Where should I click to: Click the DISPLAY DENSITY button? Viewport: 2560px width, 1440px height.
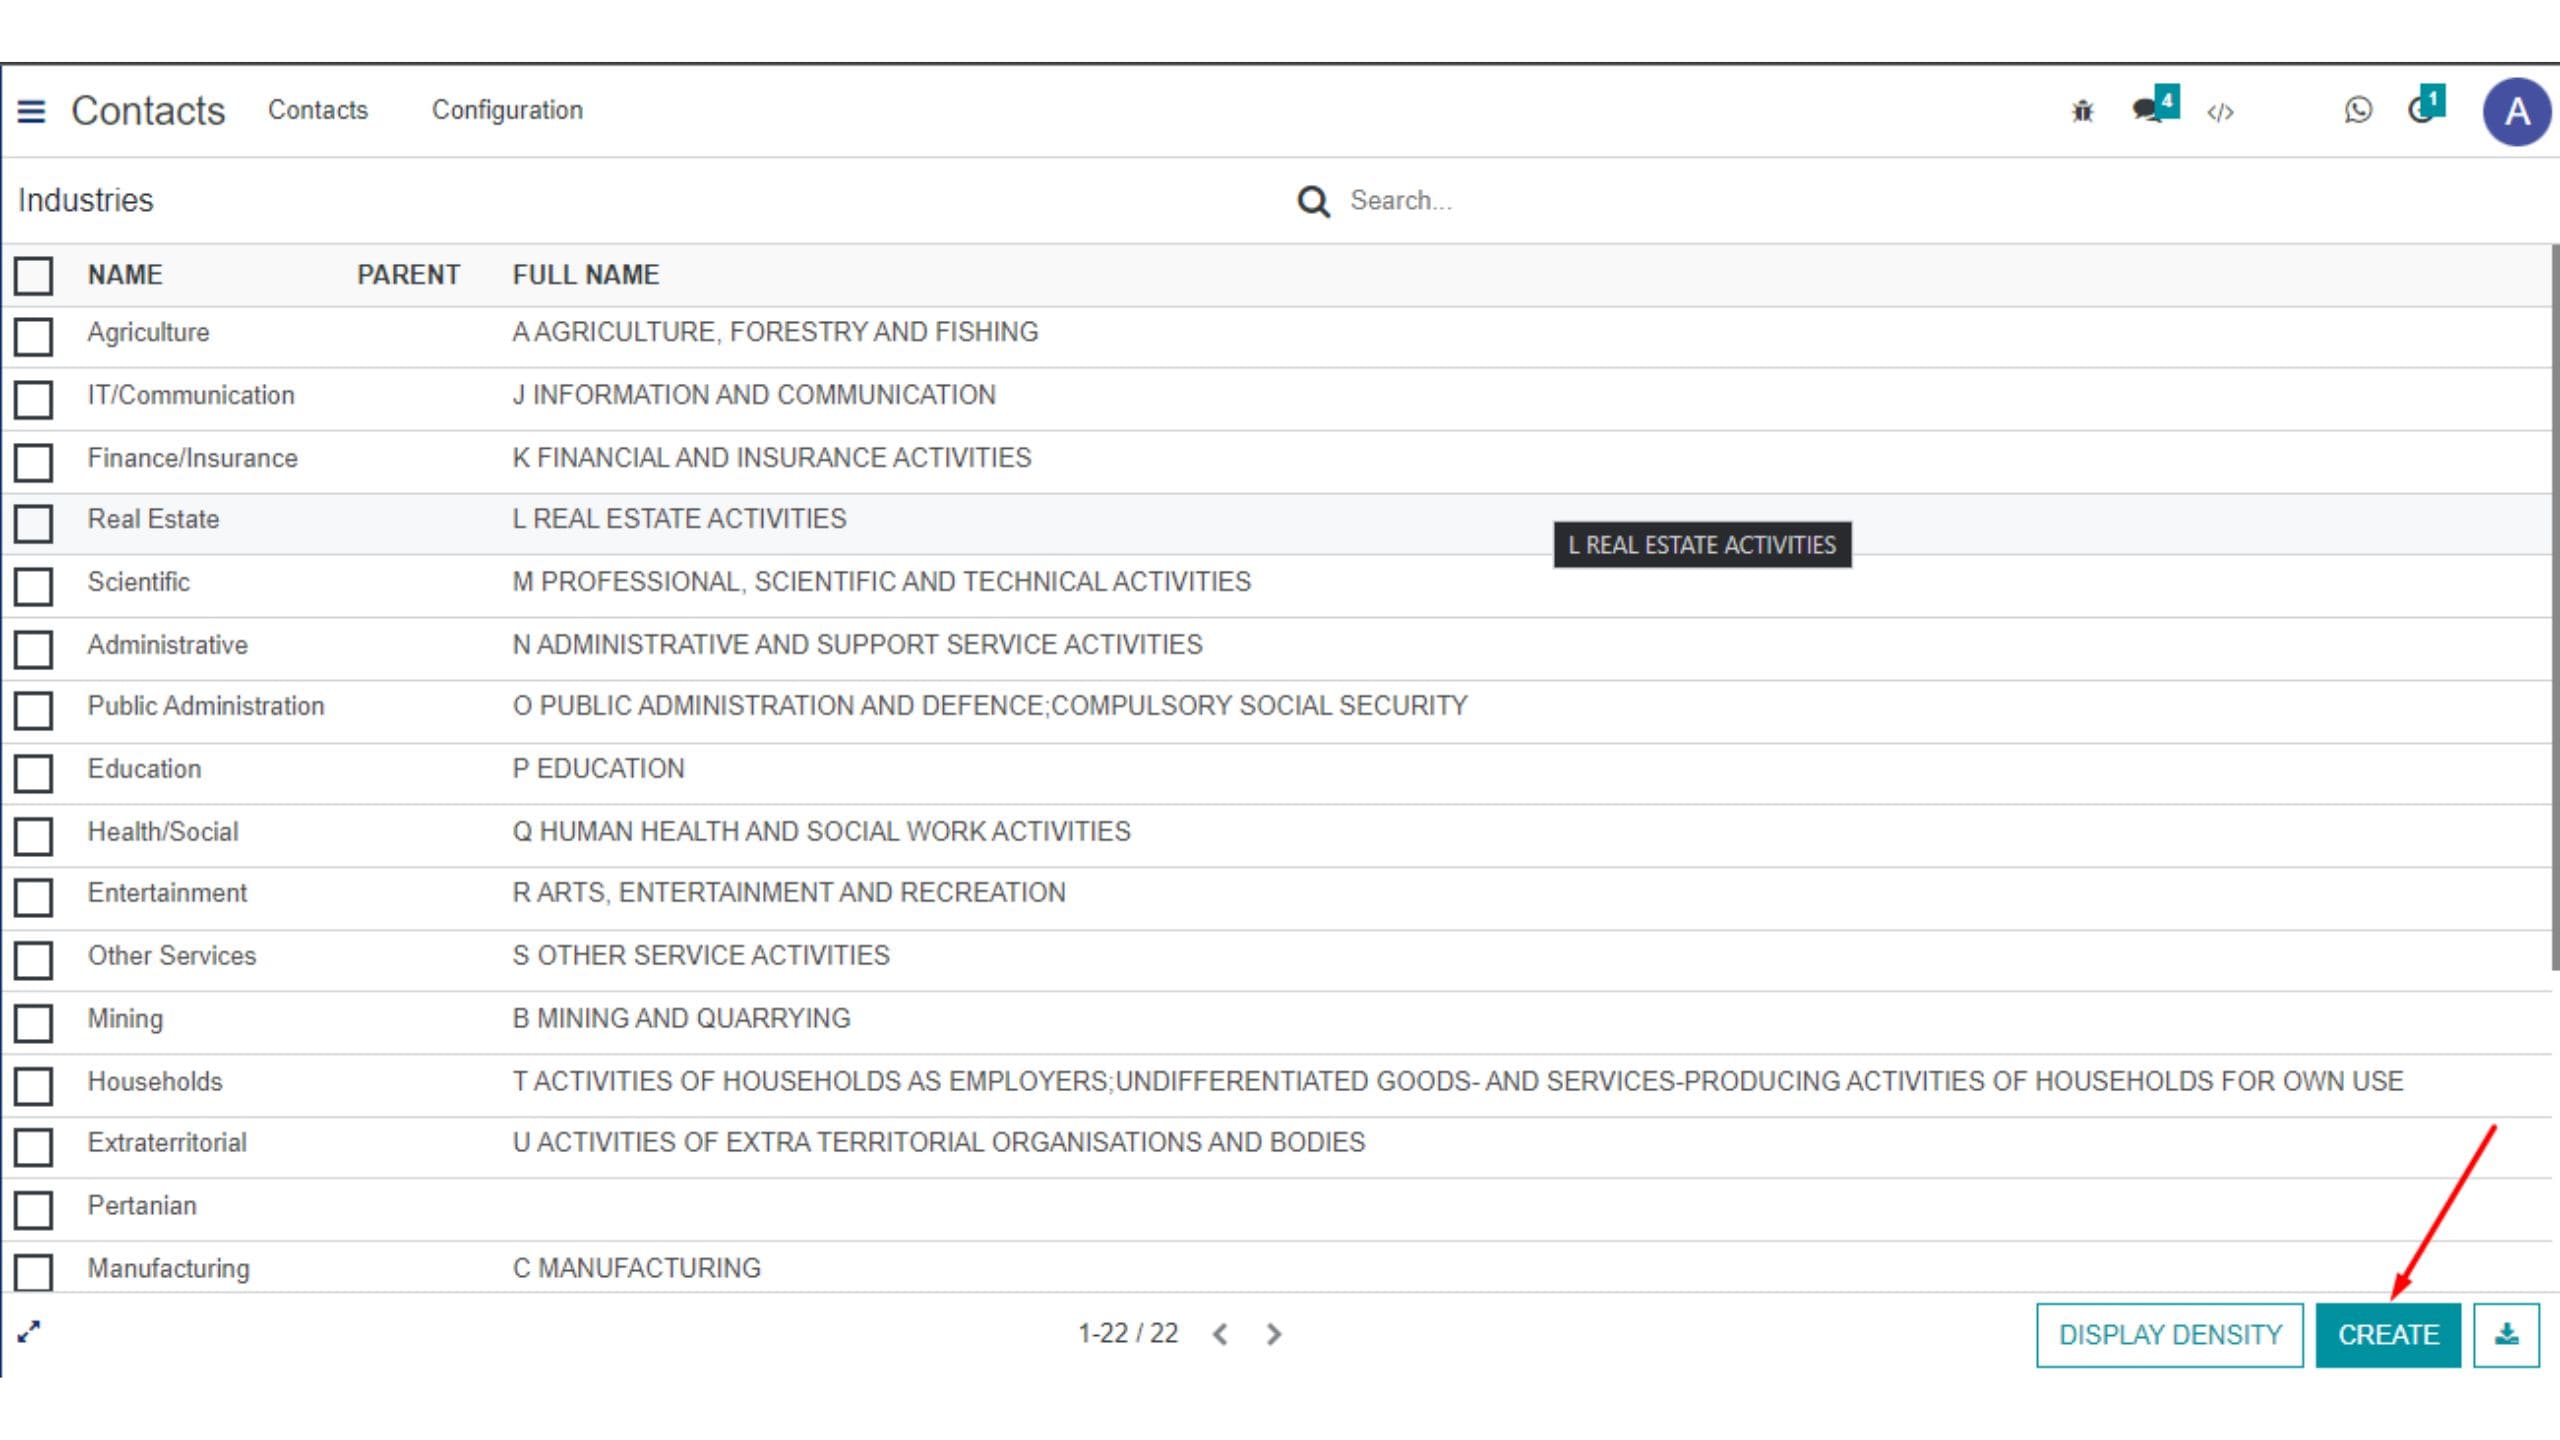(2170, 1334)
